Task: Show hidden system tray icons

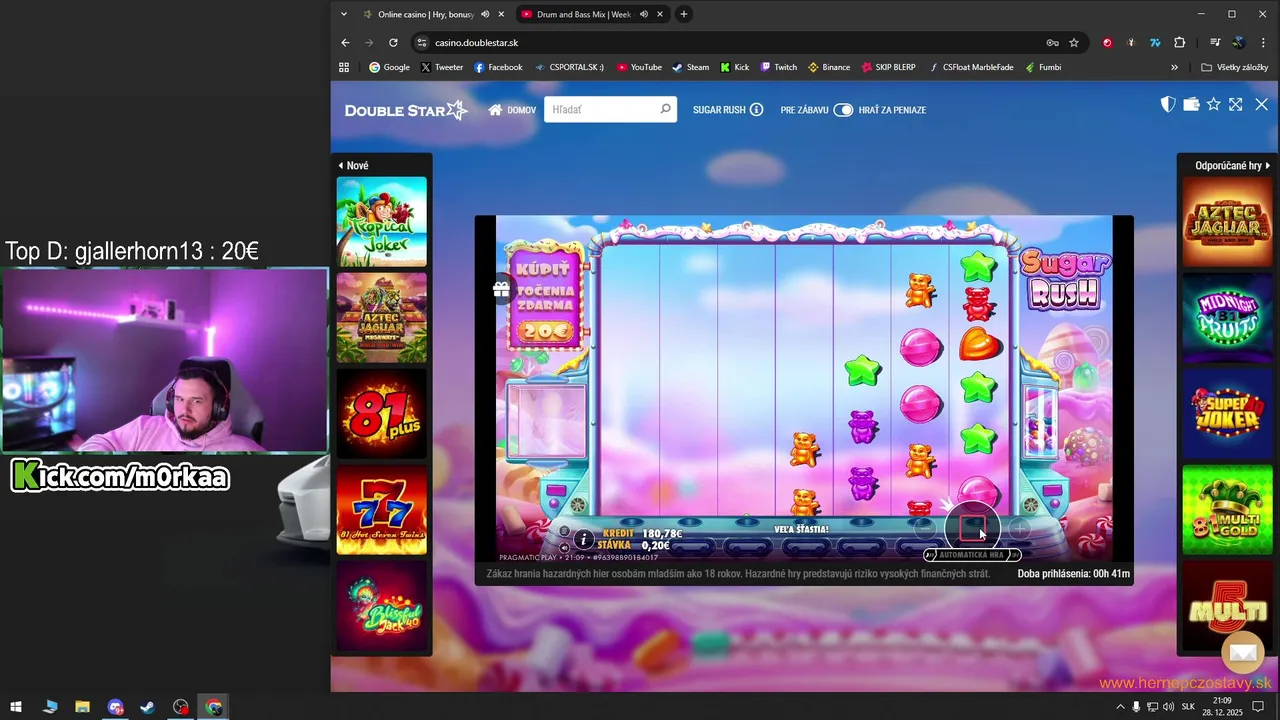Action: tap(1120, 707)
